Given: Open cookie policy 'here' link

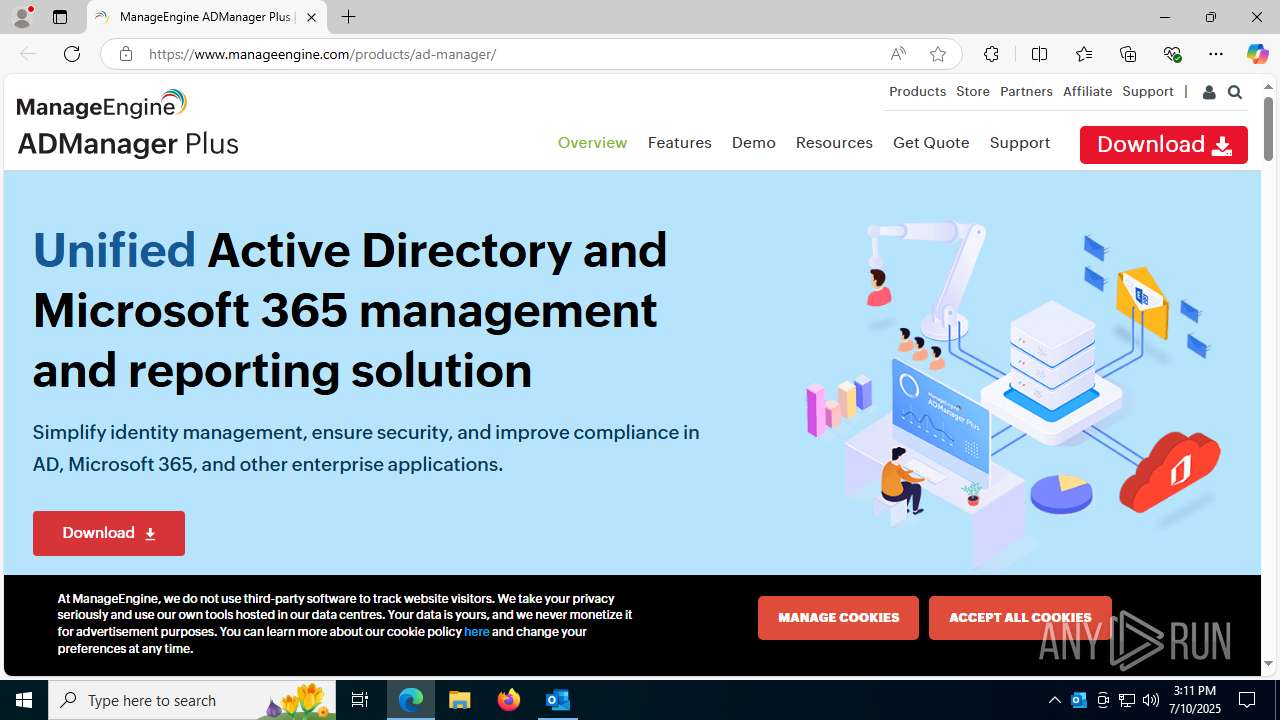Looking at the screenshot, I should pyautogui.click(x=477, y=632).
